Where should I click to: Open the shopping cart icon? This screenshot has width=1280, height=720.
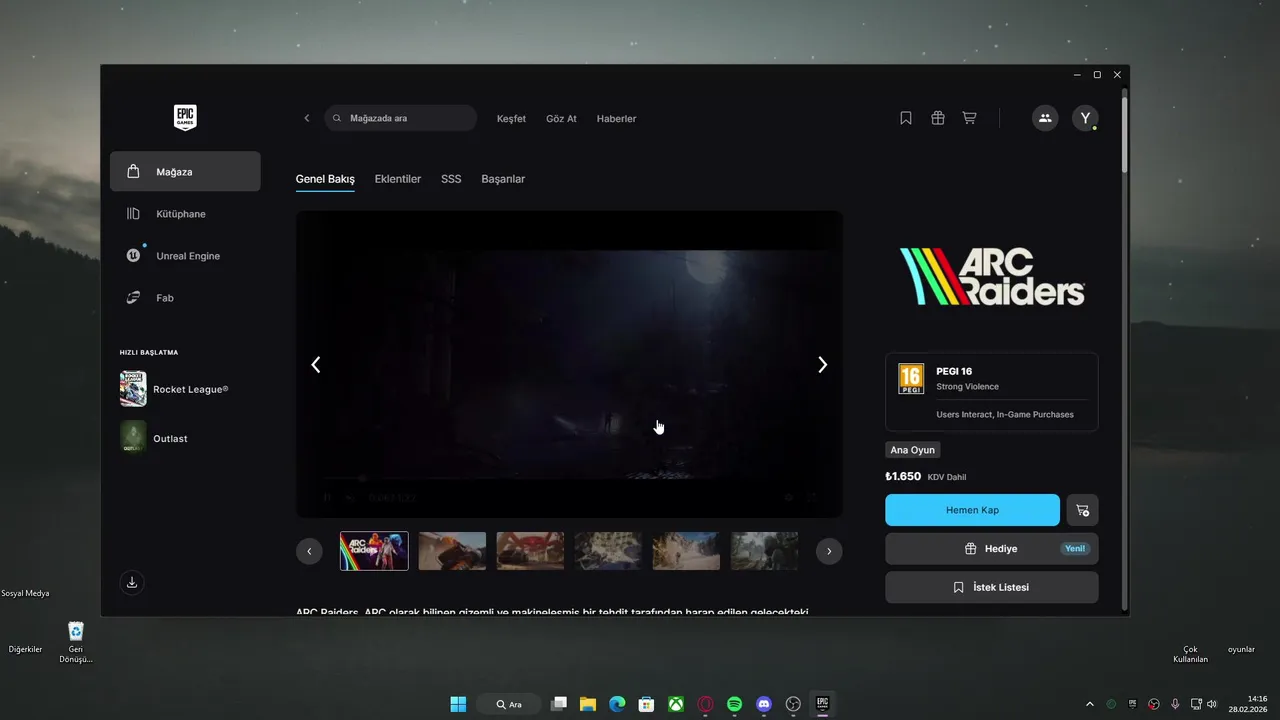[969, 118]
